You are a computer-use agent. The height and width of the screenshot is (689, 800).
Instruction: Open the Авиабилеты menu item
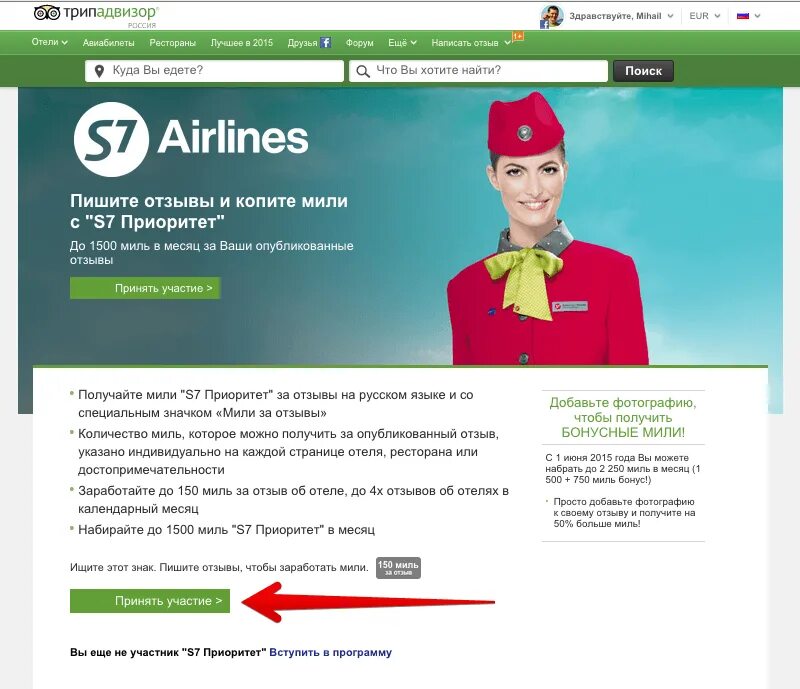click(109, 43)
